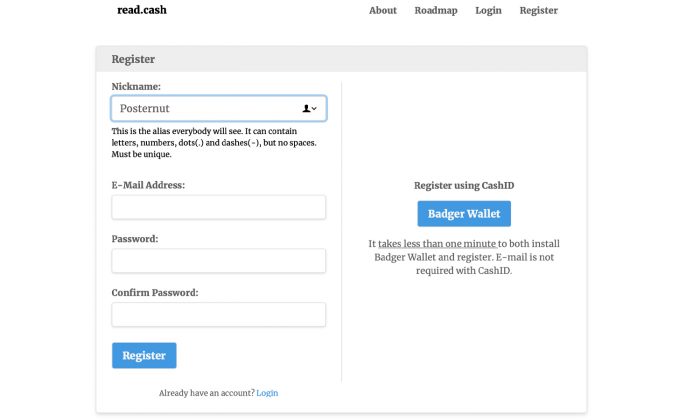Open the About page
The height and width of the screenshot is (420, 700).
pos(383,10)
